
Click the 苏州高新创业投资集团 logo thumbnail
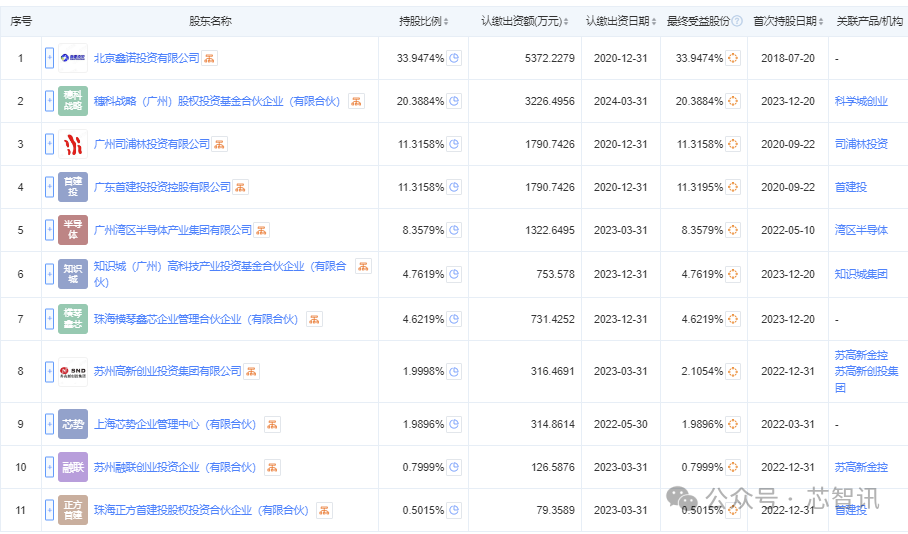pos(73,371)
